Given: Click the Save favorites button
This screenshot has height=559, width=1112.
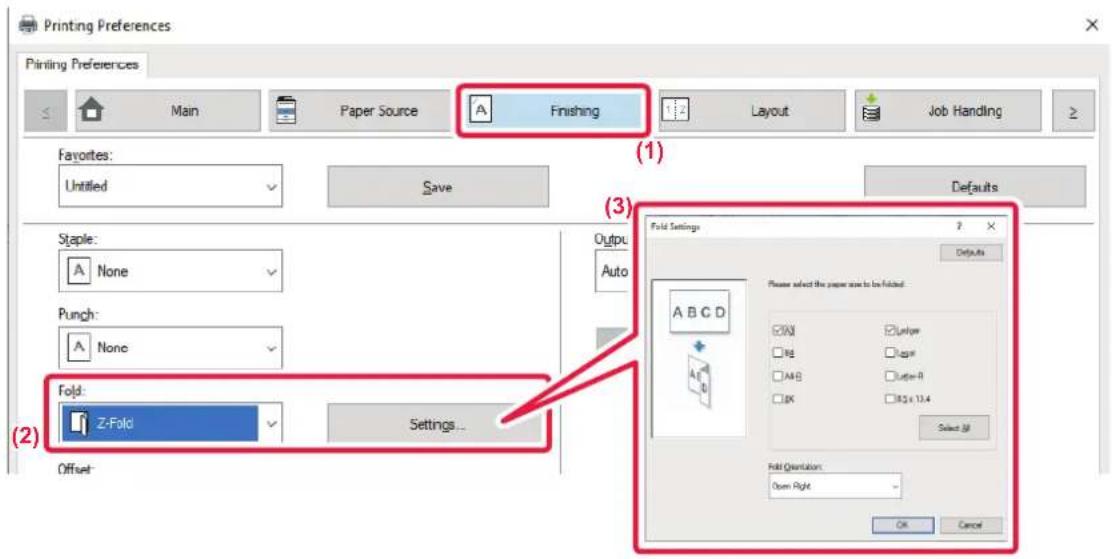Looking at the screenshot, I should (x=438, y=187).
